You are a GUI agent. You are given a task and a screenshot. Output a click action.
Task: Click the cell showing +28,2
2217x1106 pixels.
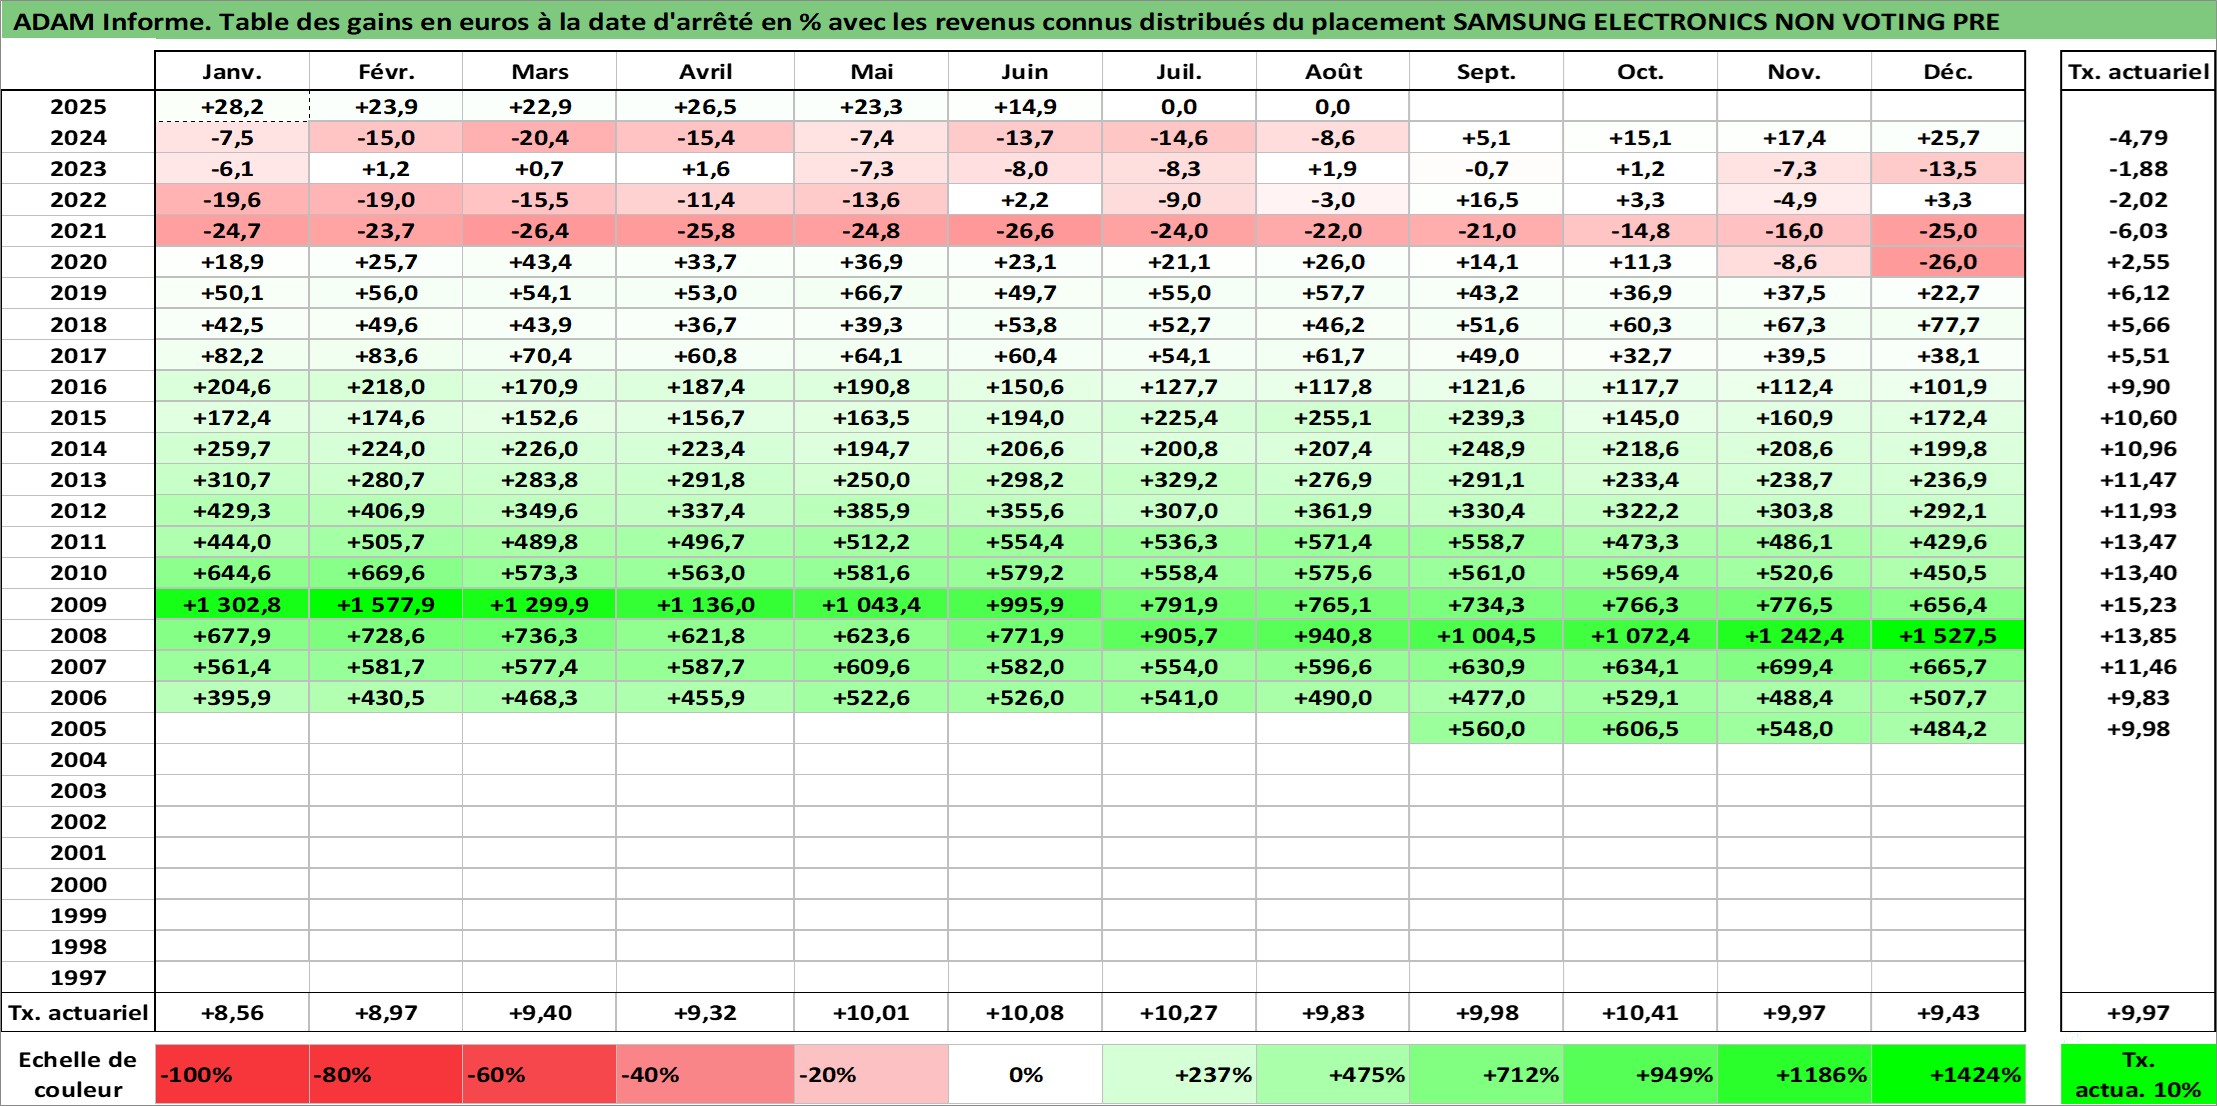click(232, 107)
